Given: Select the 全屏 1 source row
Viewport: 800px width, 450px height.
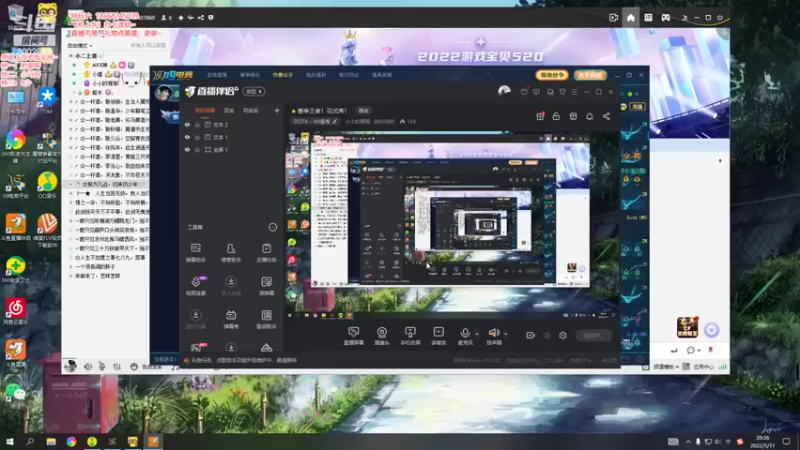Looking at the screenshot, I should [232, 149].
